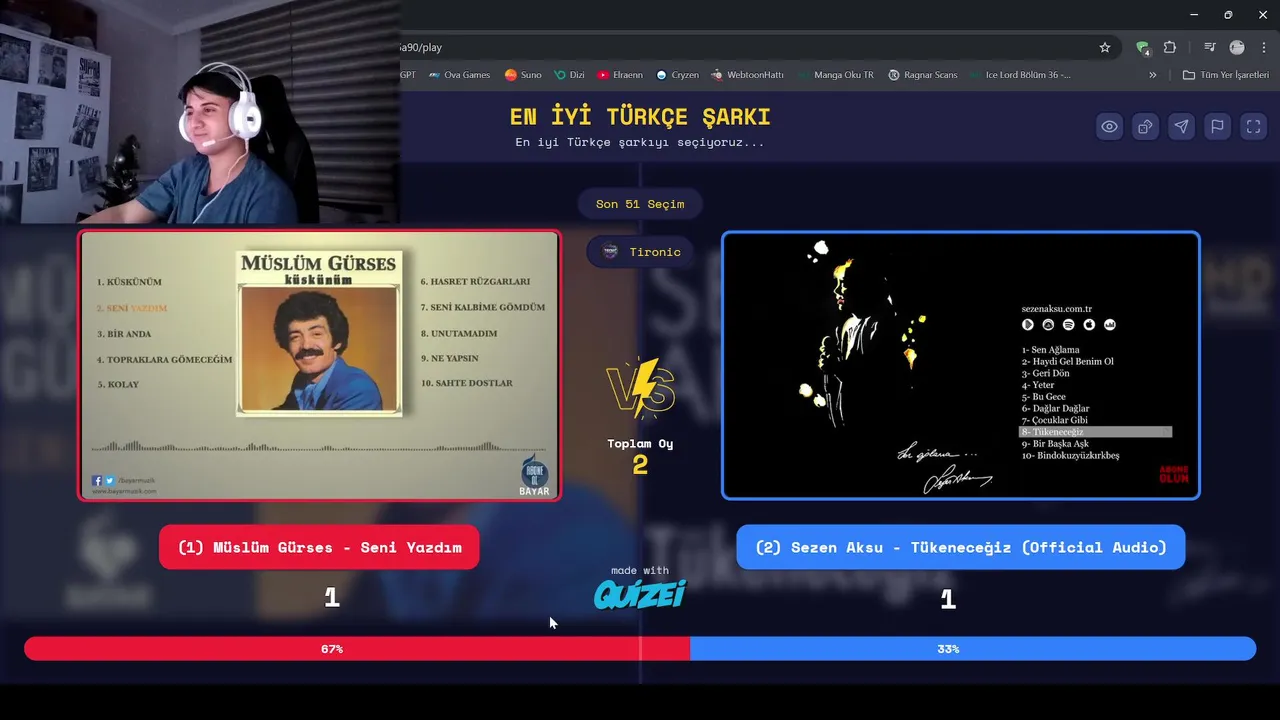Show more bookmarks with the double chevron

tap(1152, 75)
